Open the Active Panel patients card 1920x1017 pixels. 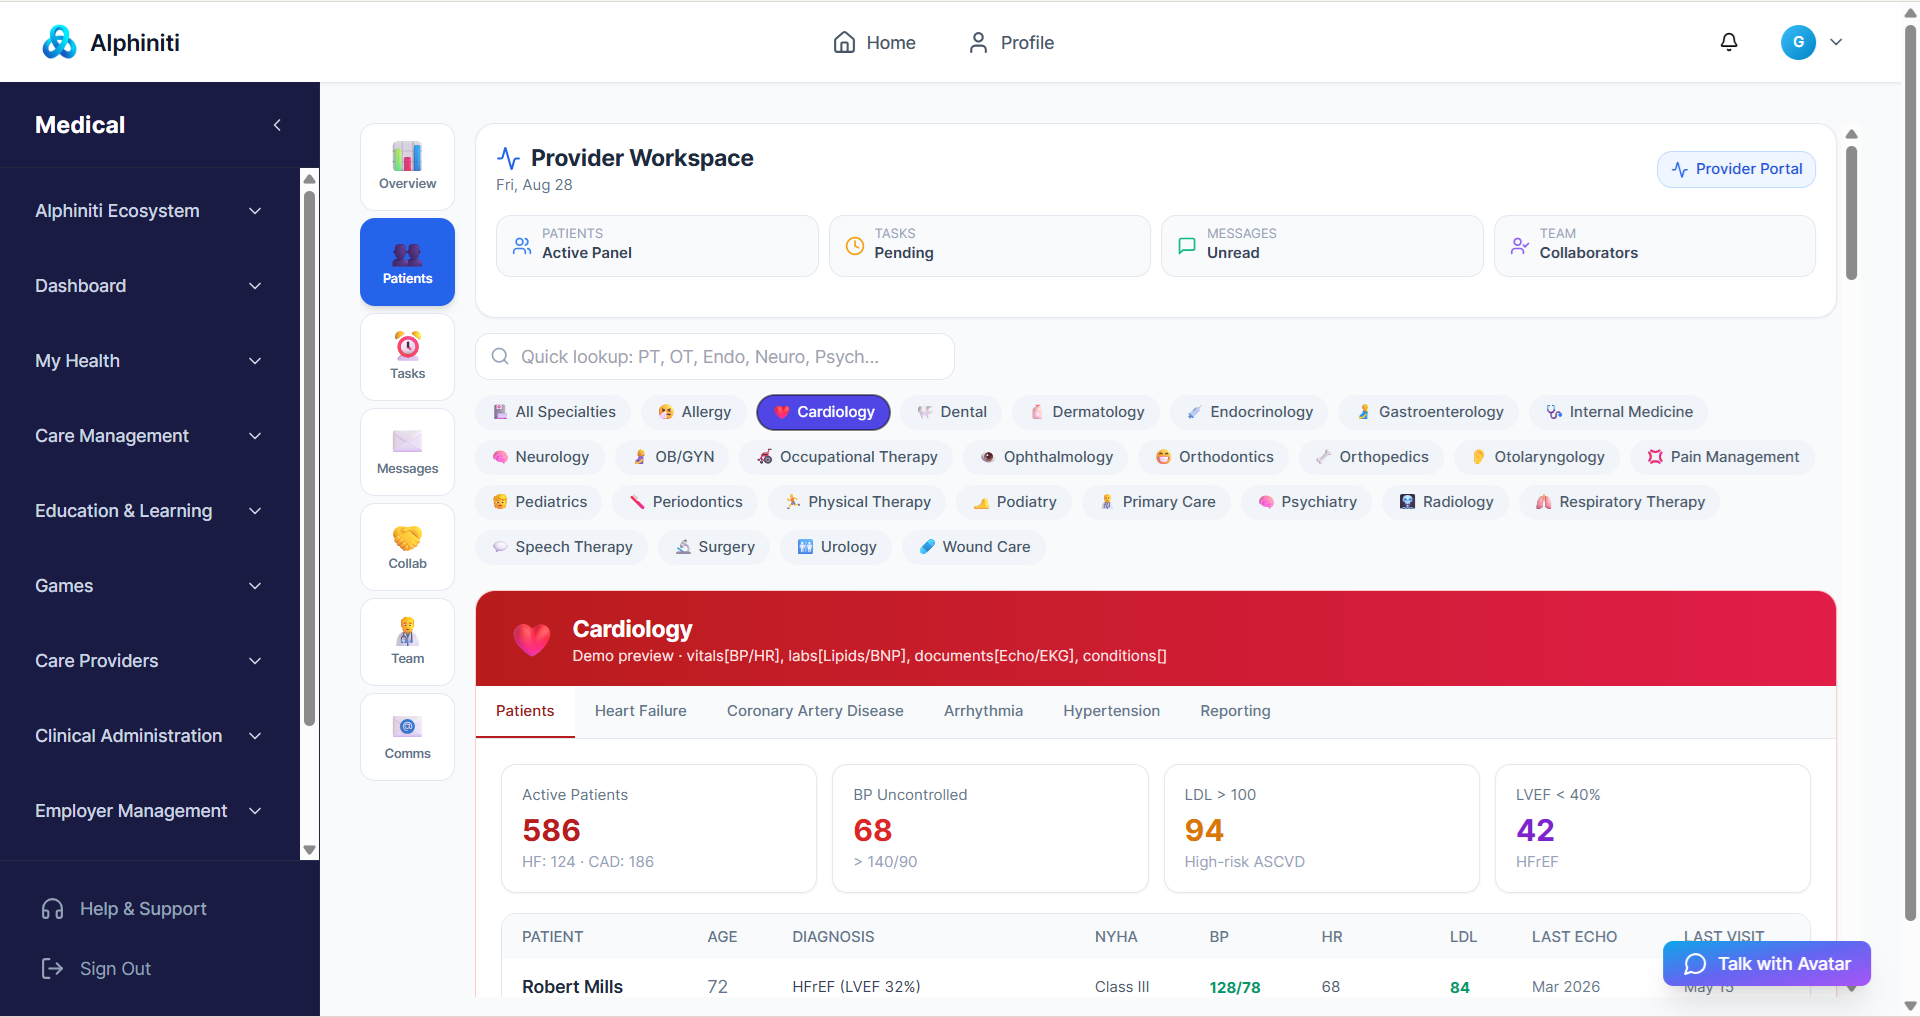(657, 246)
